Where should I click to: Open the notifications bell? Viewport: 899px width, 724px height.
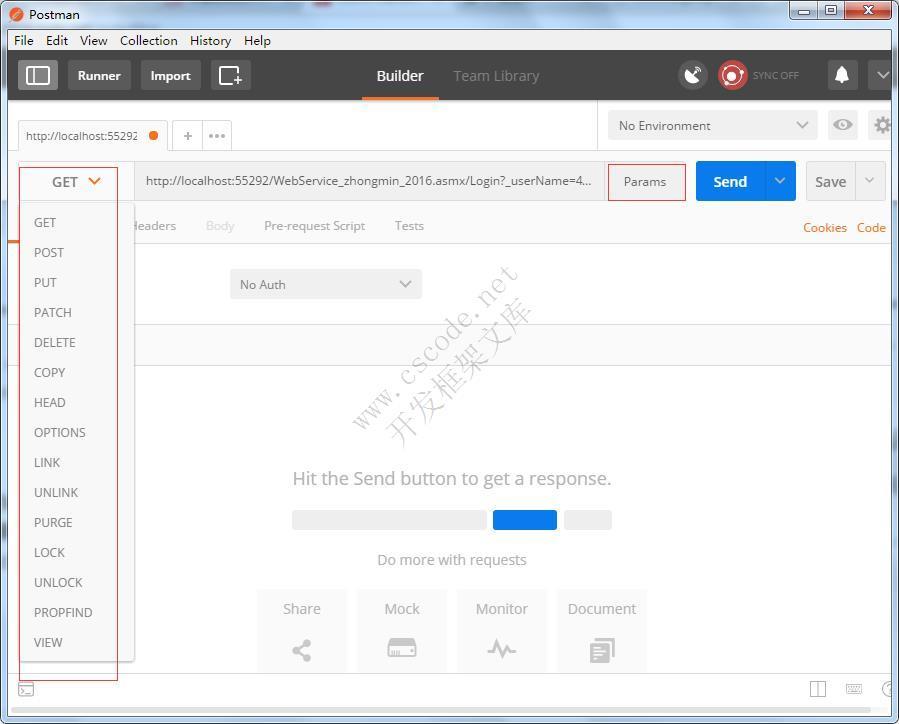pyautogui.click(x=842, y=75)
